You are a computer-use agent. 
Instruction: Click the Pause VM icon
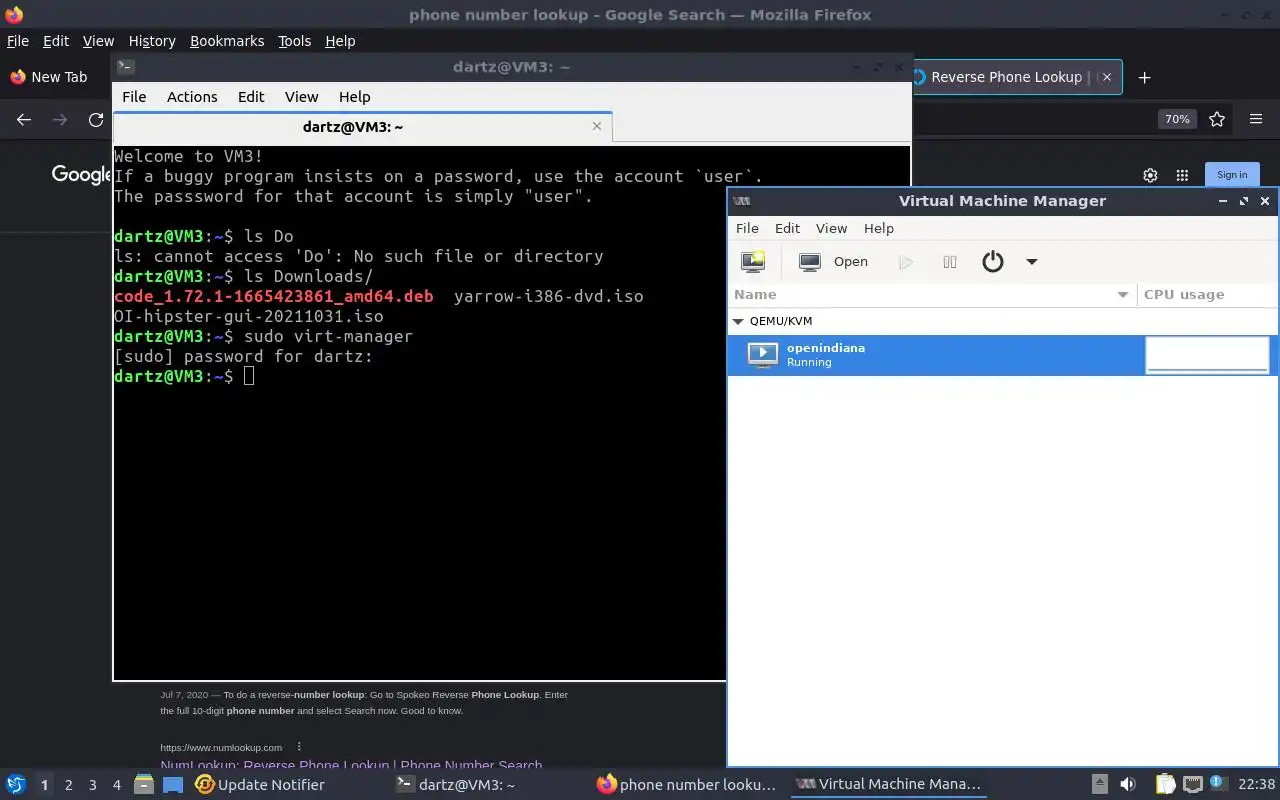click(x=950, y=262)
